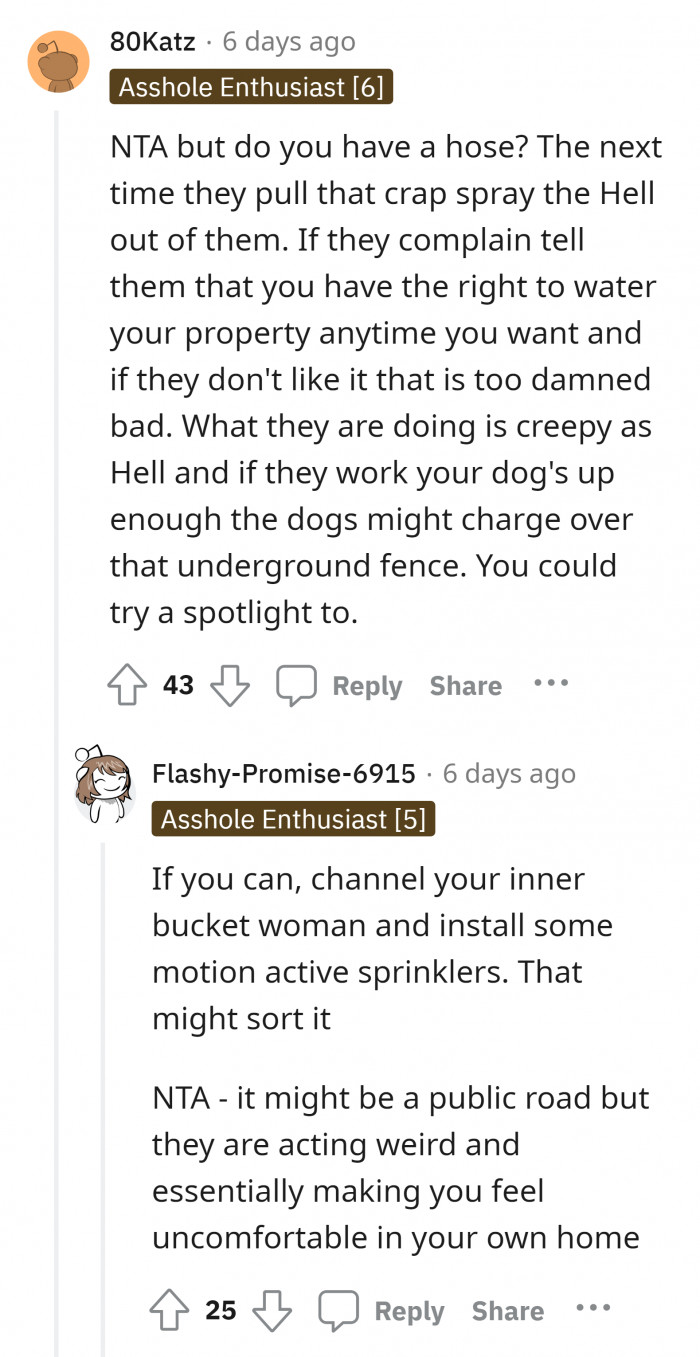Open the 80Katz avatar profile
Image resolution: width=700 pixels, height=1357 pixels.
coord(57,62)
